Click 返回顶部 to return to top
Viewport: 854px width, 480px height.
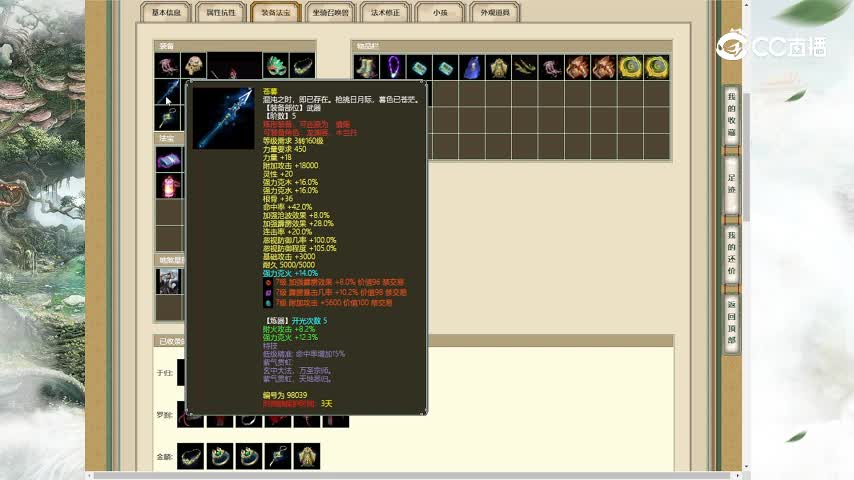point(731,322)
